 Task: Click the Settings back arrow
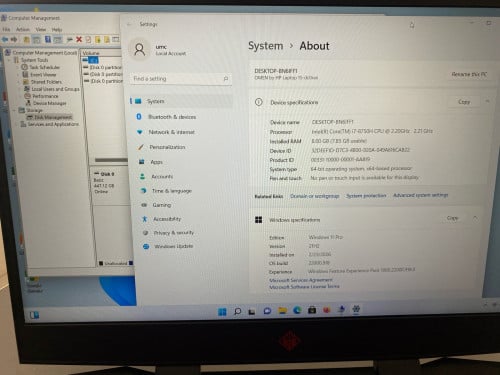click(x=129, y=24)
